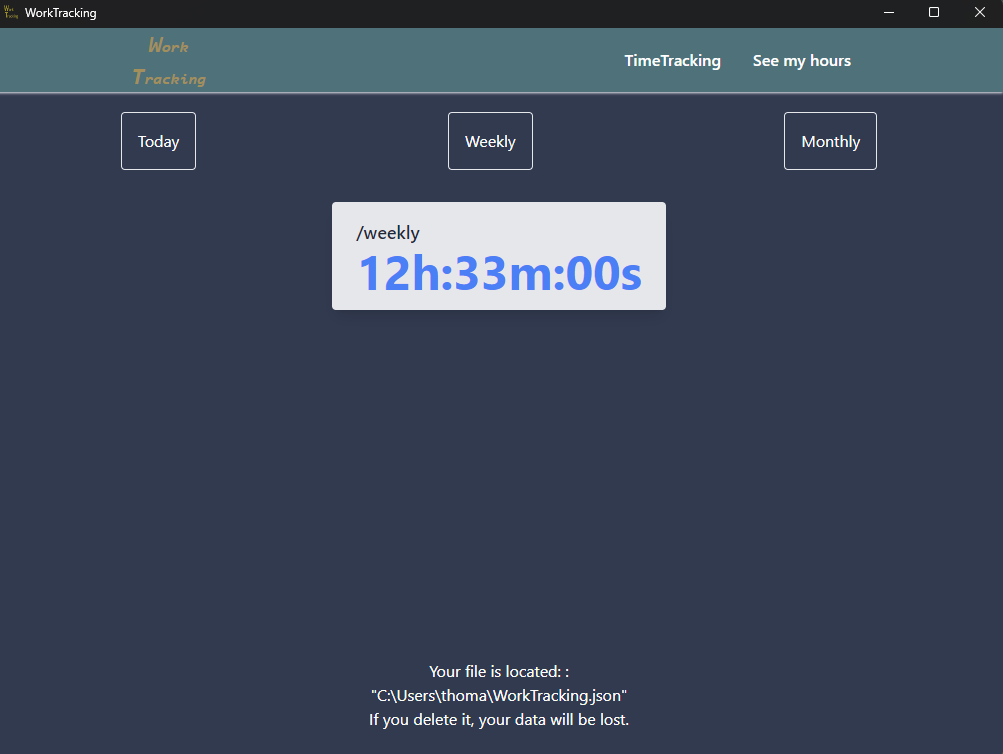The width and height of the screenshot is (1003, 754).
Task: Switch to the Monthly time view
Action: click(830, 141)
